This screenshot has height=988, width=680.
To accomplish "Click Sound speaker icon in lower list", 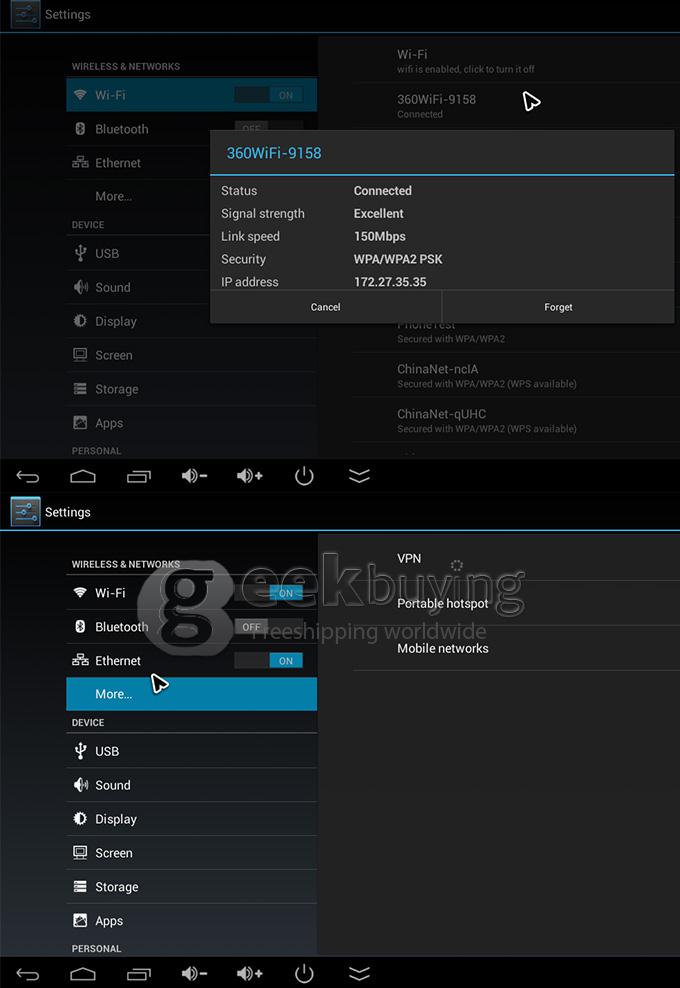I will (x=81, y=784).
